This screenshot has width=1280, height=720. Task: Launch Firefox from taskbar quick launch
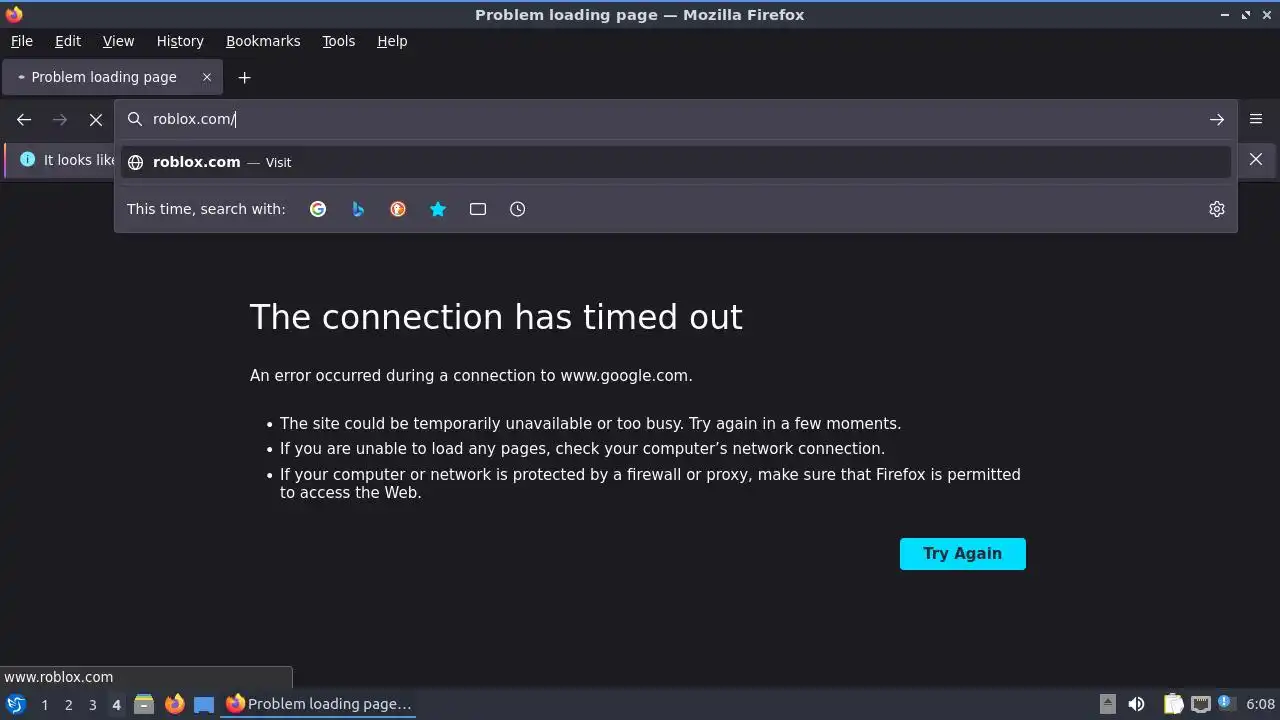pos(174,704)
